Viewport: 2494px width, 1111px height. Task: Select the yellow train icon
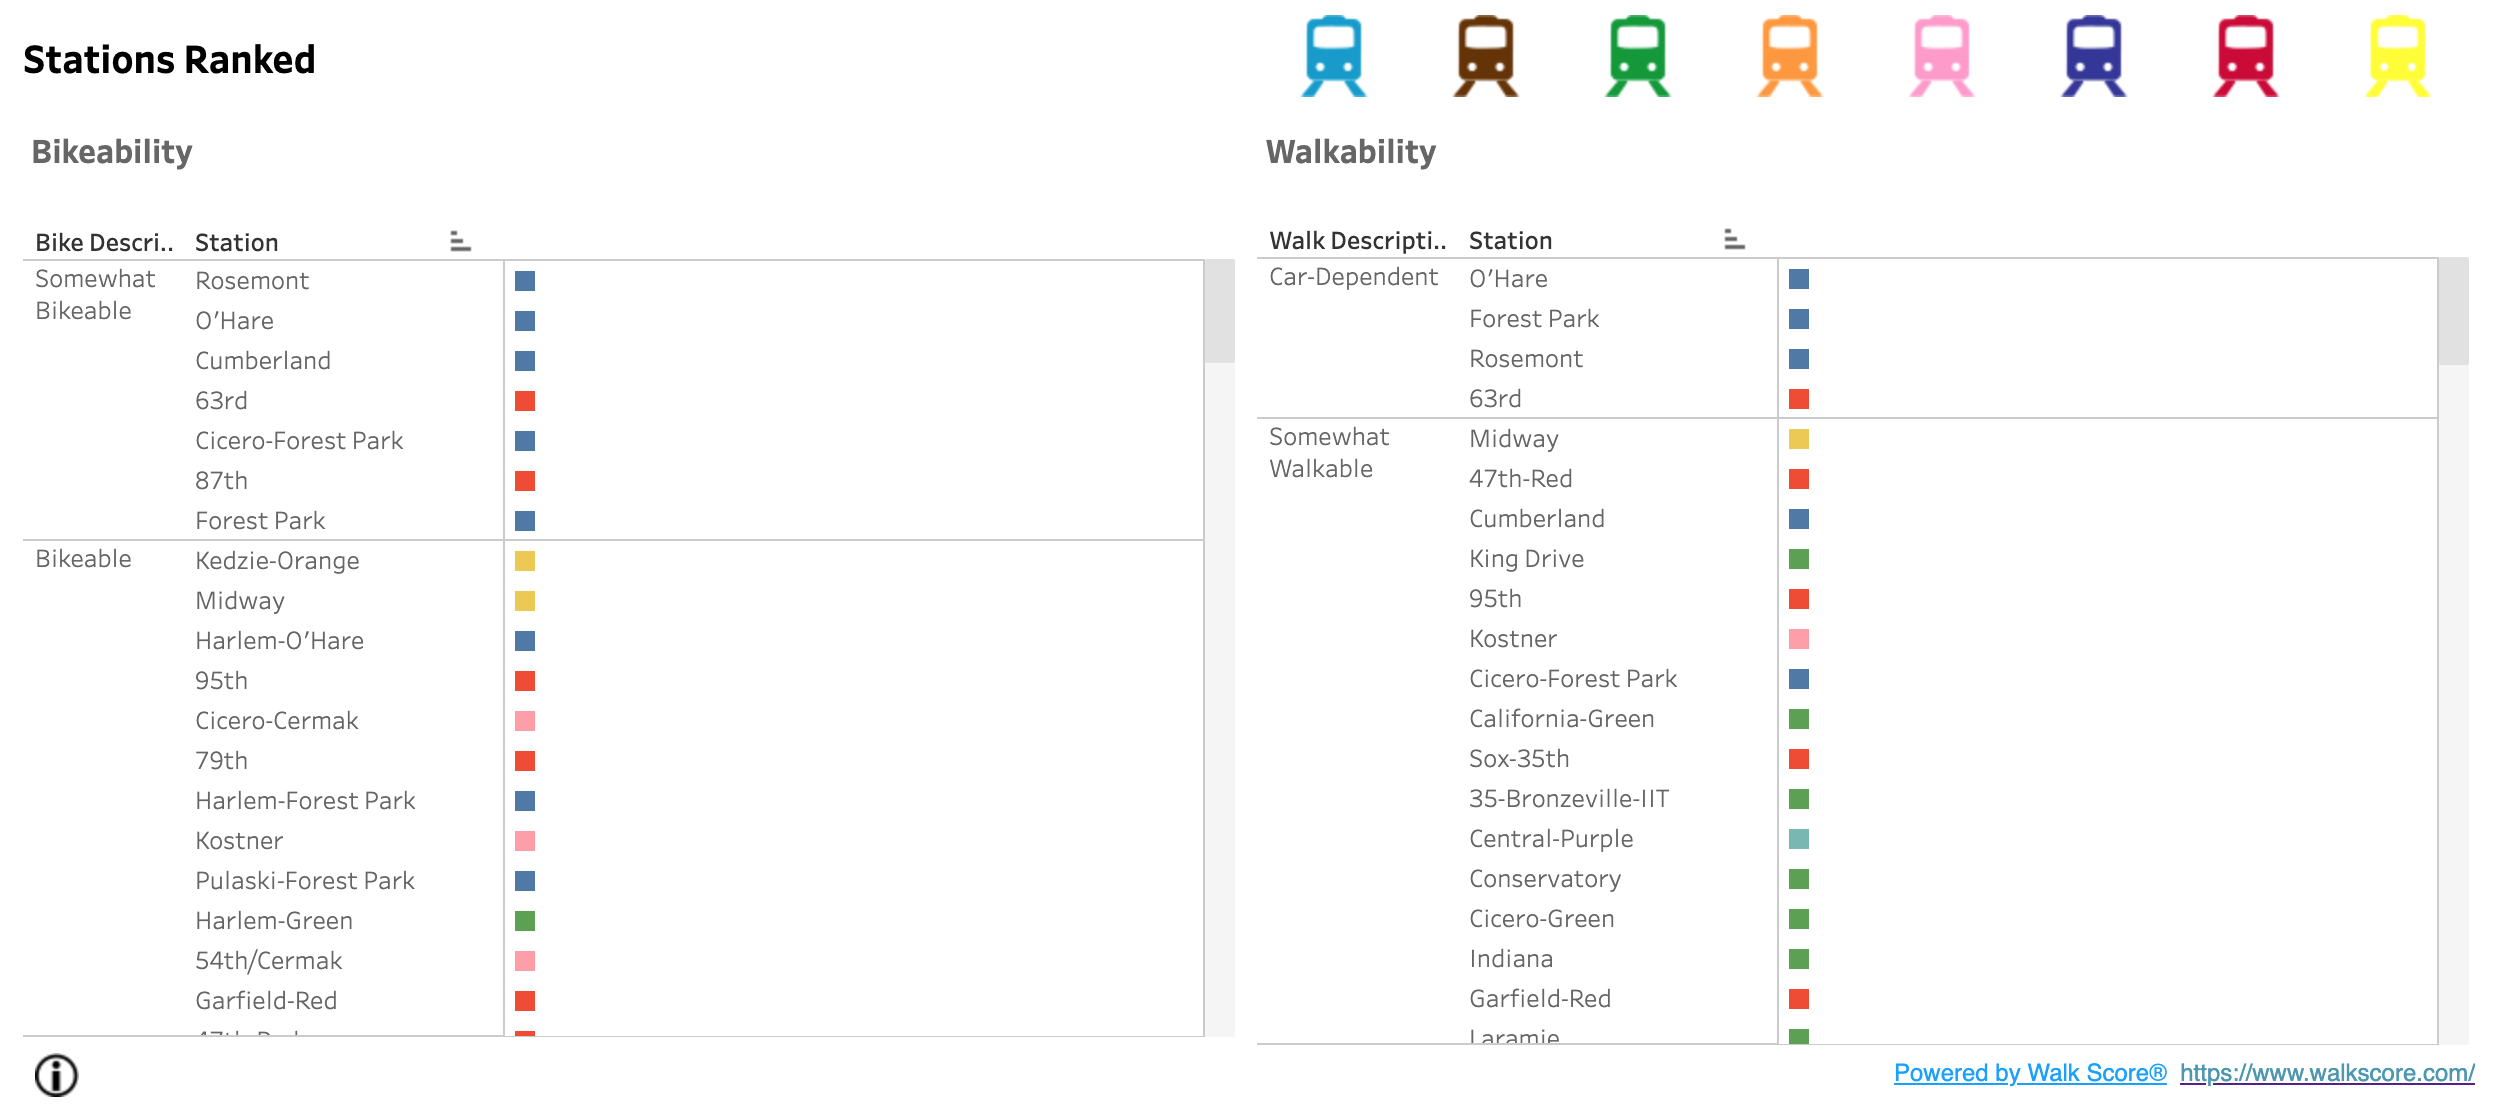click(x=2398, y=56)
